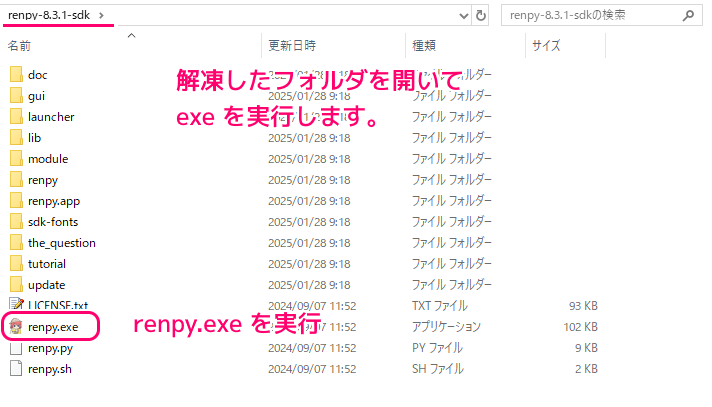712x407 pixels.
Task: Click the 2 KB size cell
Action: (586, 369)
